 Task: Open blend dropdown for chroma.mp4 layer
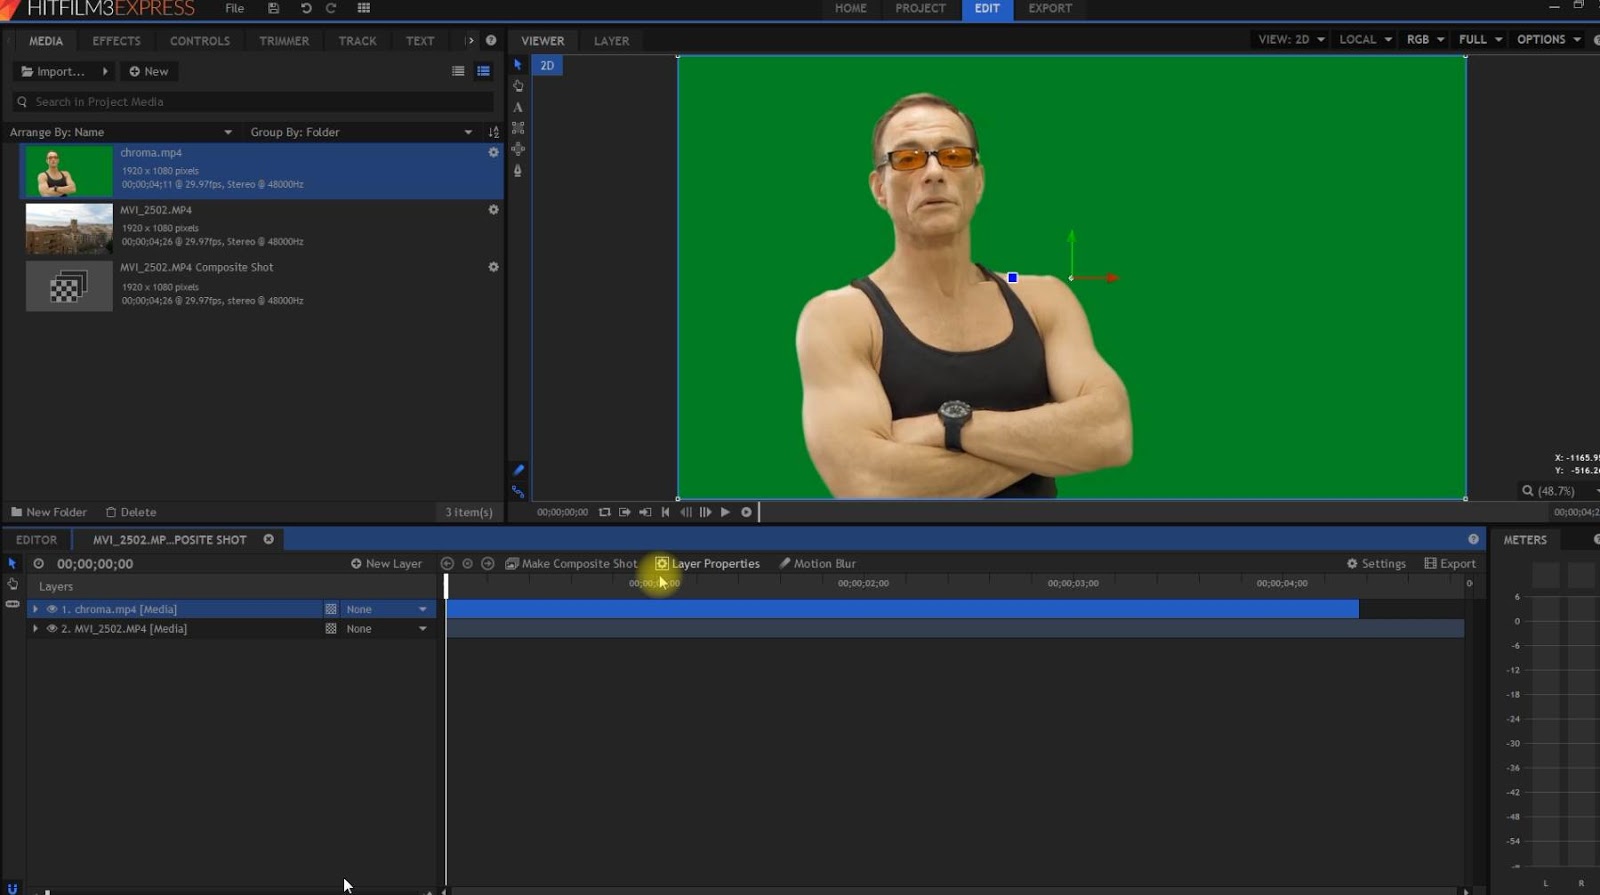coord(386,609)
